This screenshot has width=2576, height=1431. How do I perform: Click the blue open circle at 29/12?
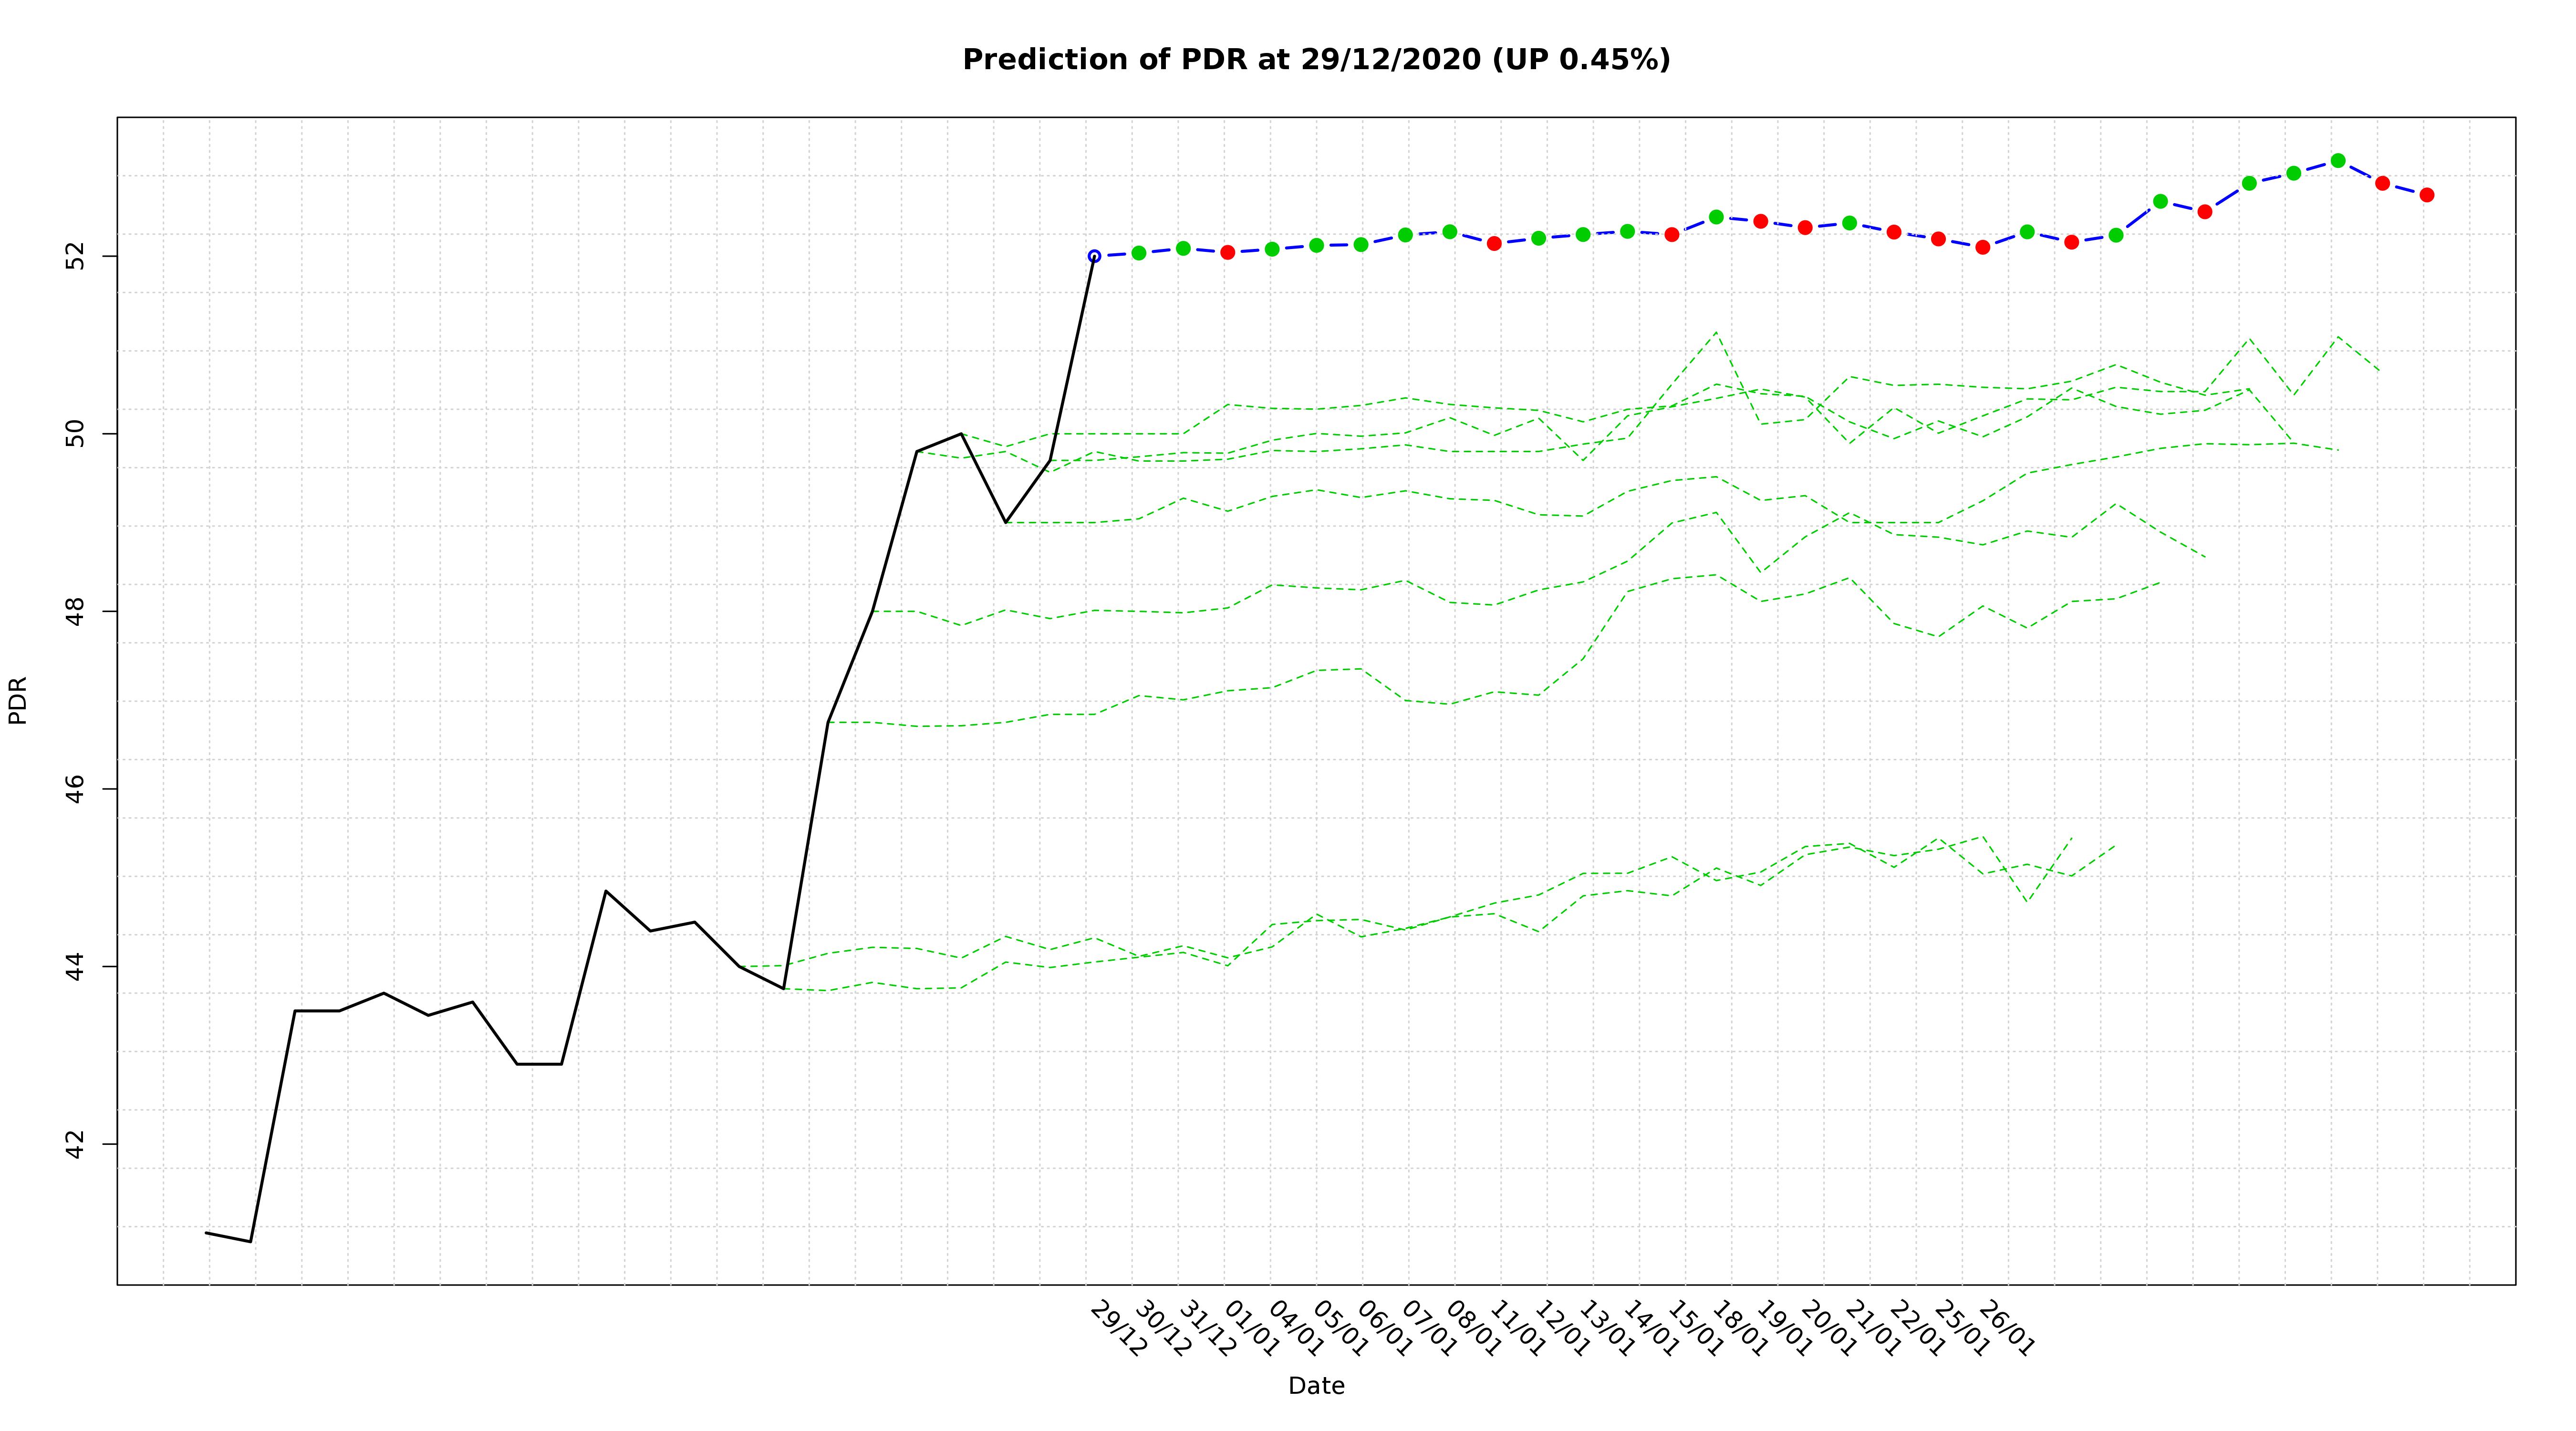[x=1094, y=256]
